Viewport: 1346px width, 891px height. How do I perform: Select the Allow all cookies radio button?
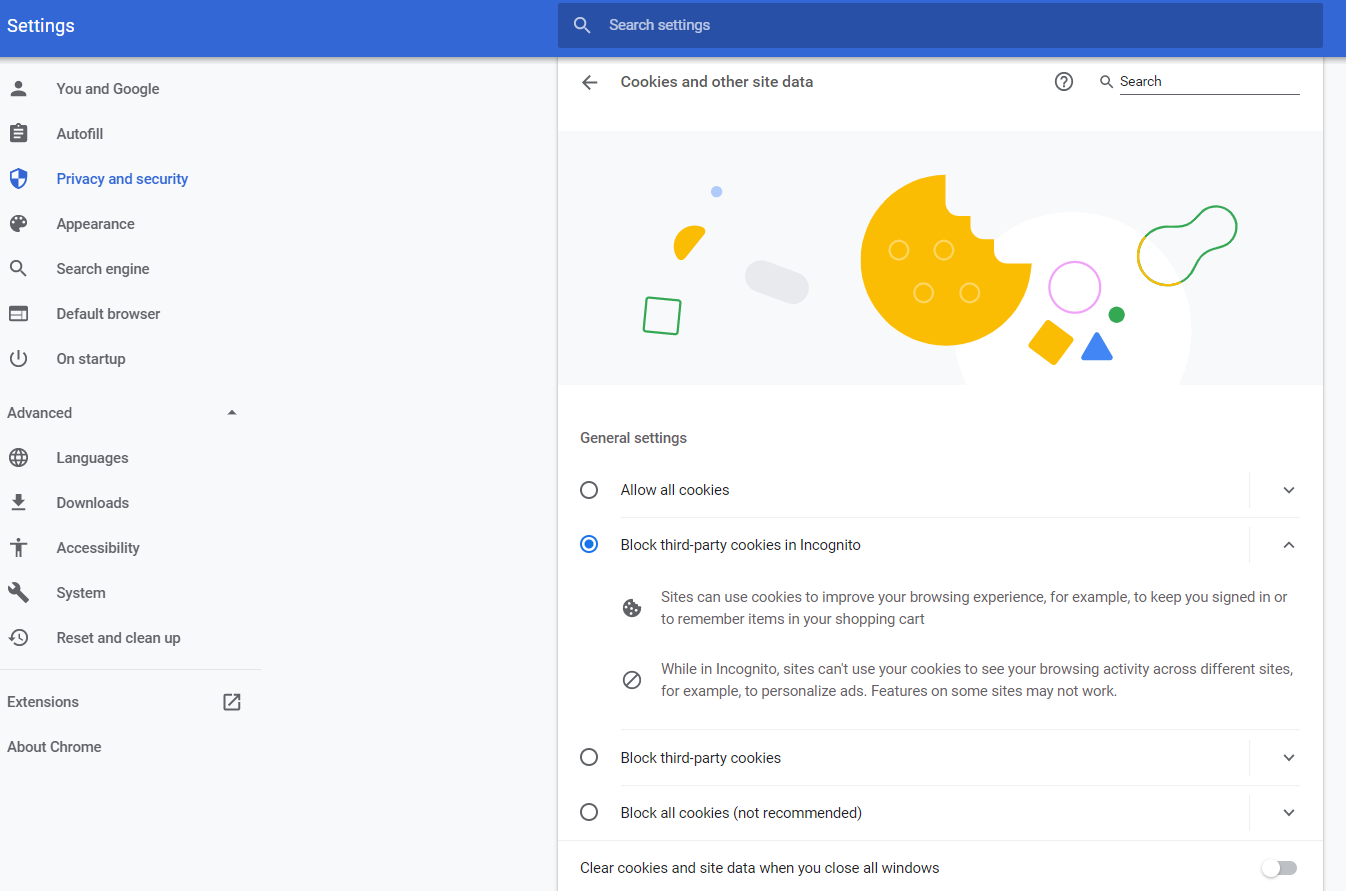click(589, 490)
